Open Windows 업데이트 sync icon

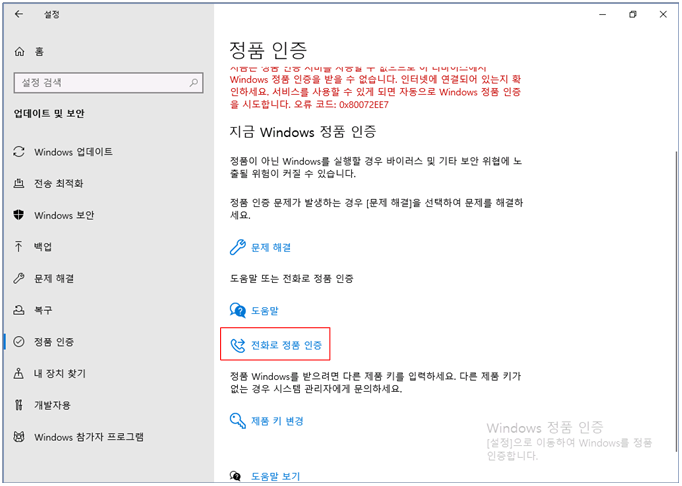pos(19,152)
